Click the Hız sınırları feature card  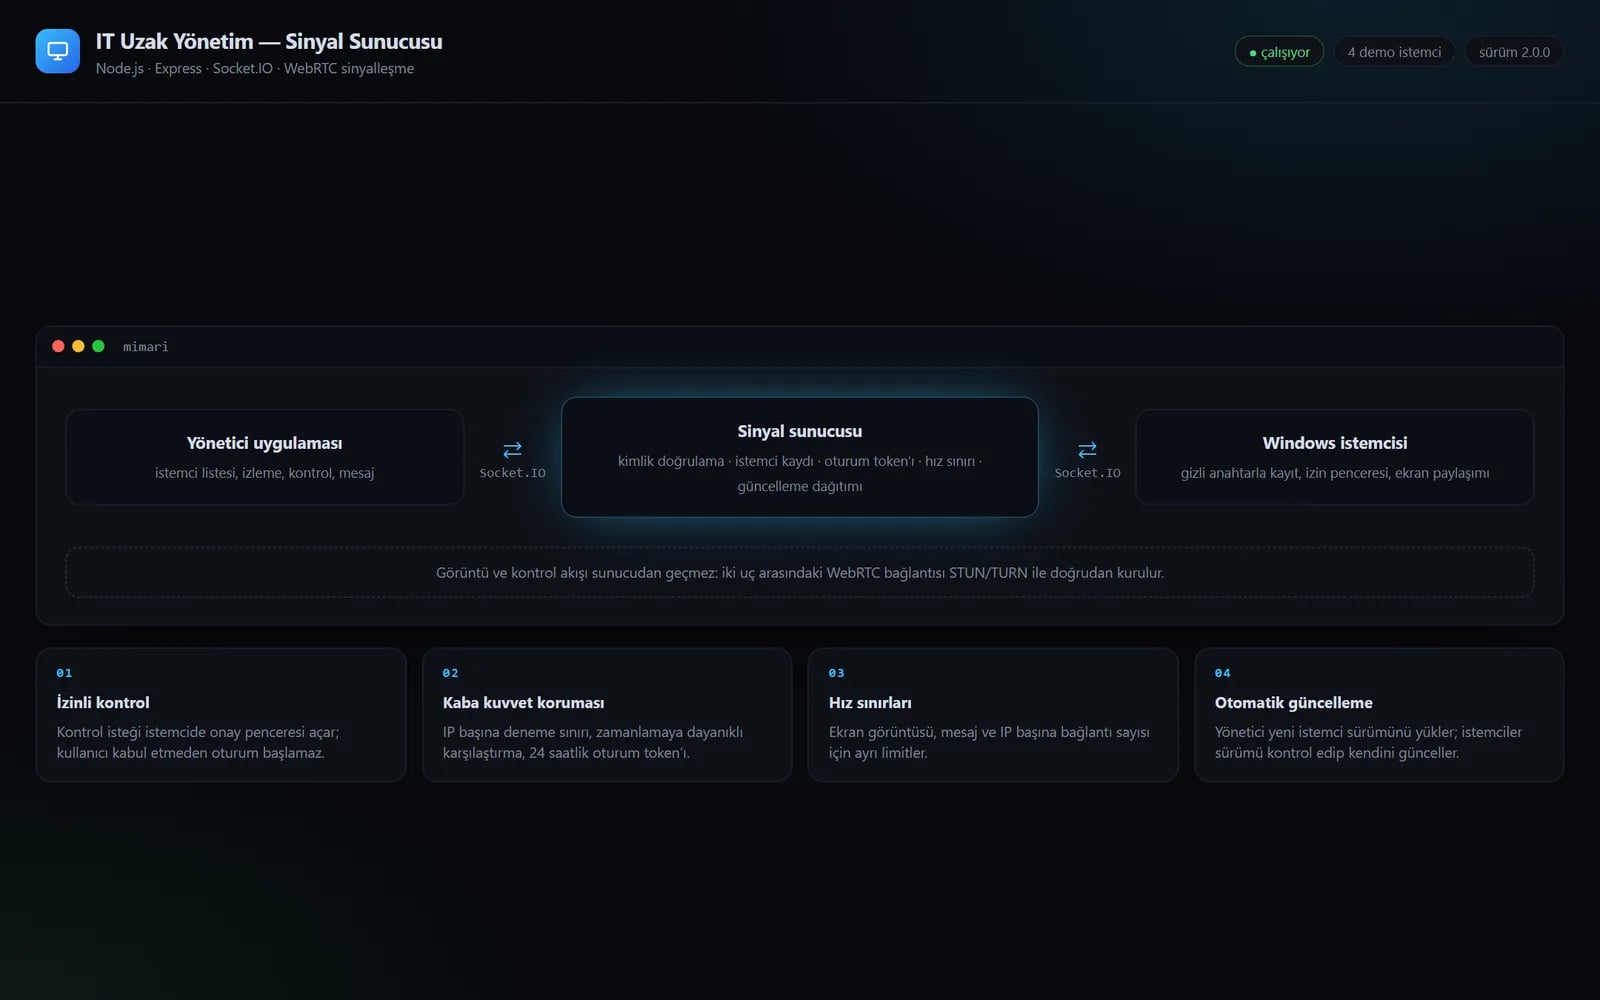993,715
